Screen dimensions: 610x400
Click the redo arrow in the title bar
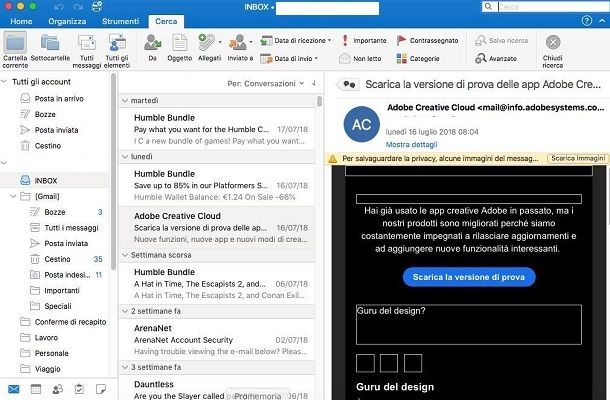click(78, 7)
